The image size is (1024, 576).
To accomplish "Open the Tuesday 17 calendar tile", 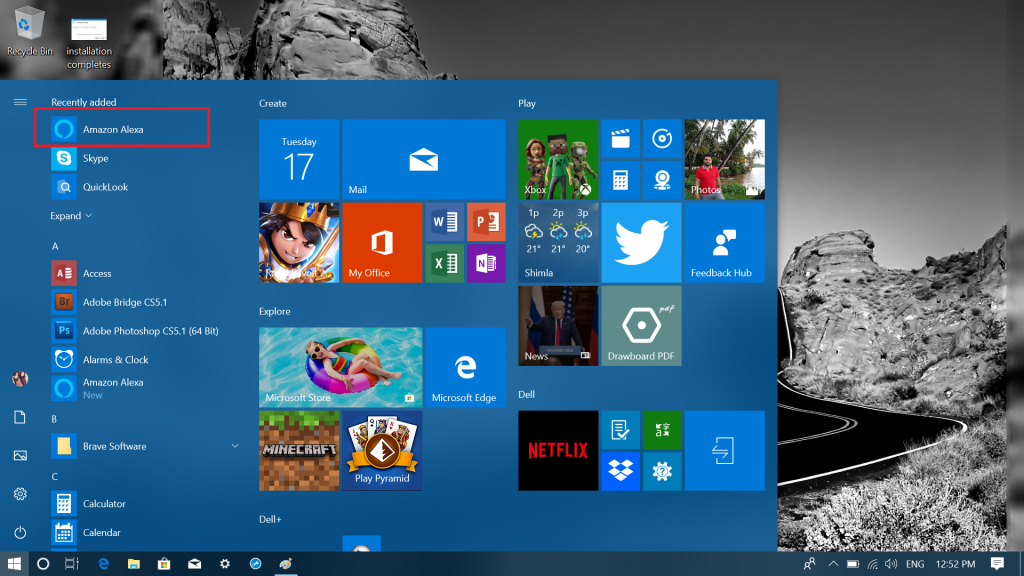I will point(299,159).
